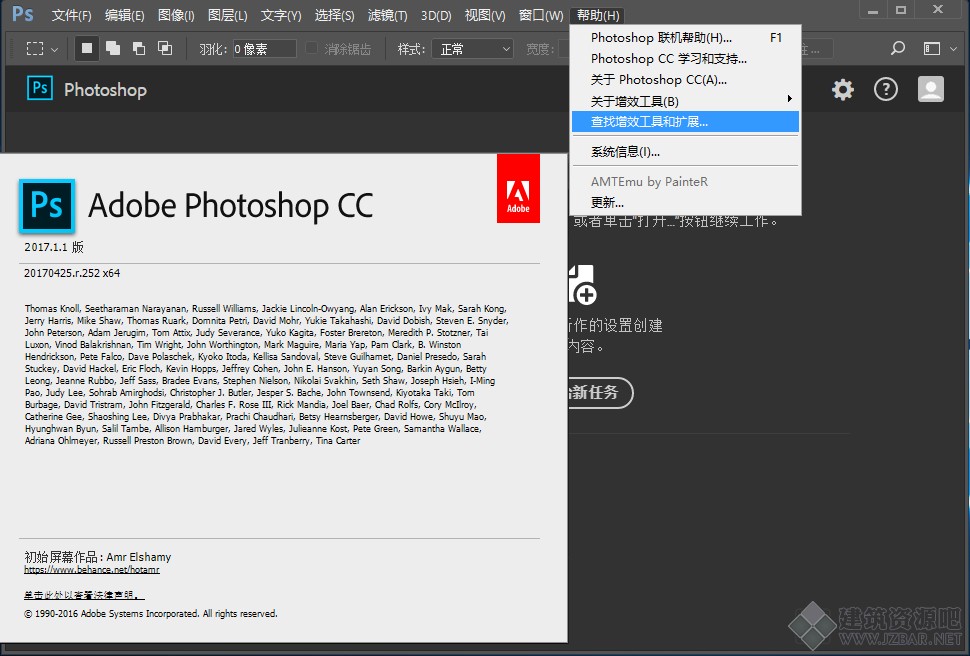This screenshot has width=970, height=656.
Task: Click the help question mark icon
Action: click(886, 90)
